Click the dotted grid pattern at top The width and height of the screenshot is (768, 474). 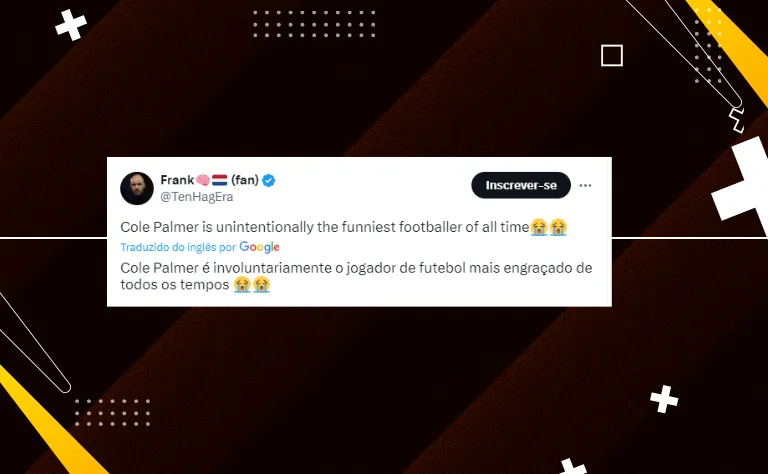point(314,24)
